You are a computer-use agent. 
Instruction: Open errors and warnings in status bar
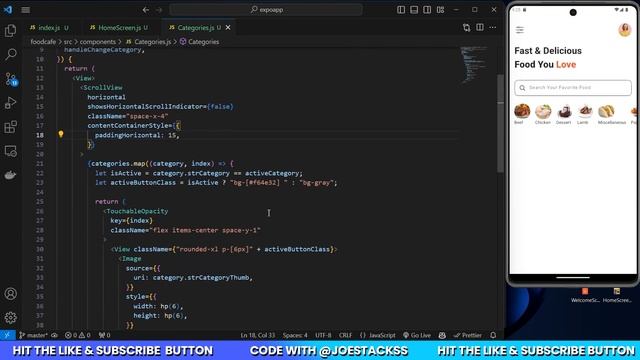click(78, 335)
